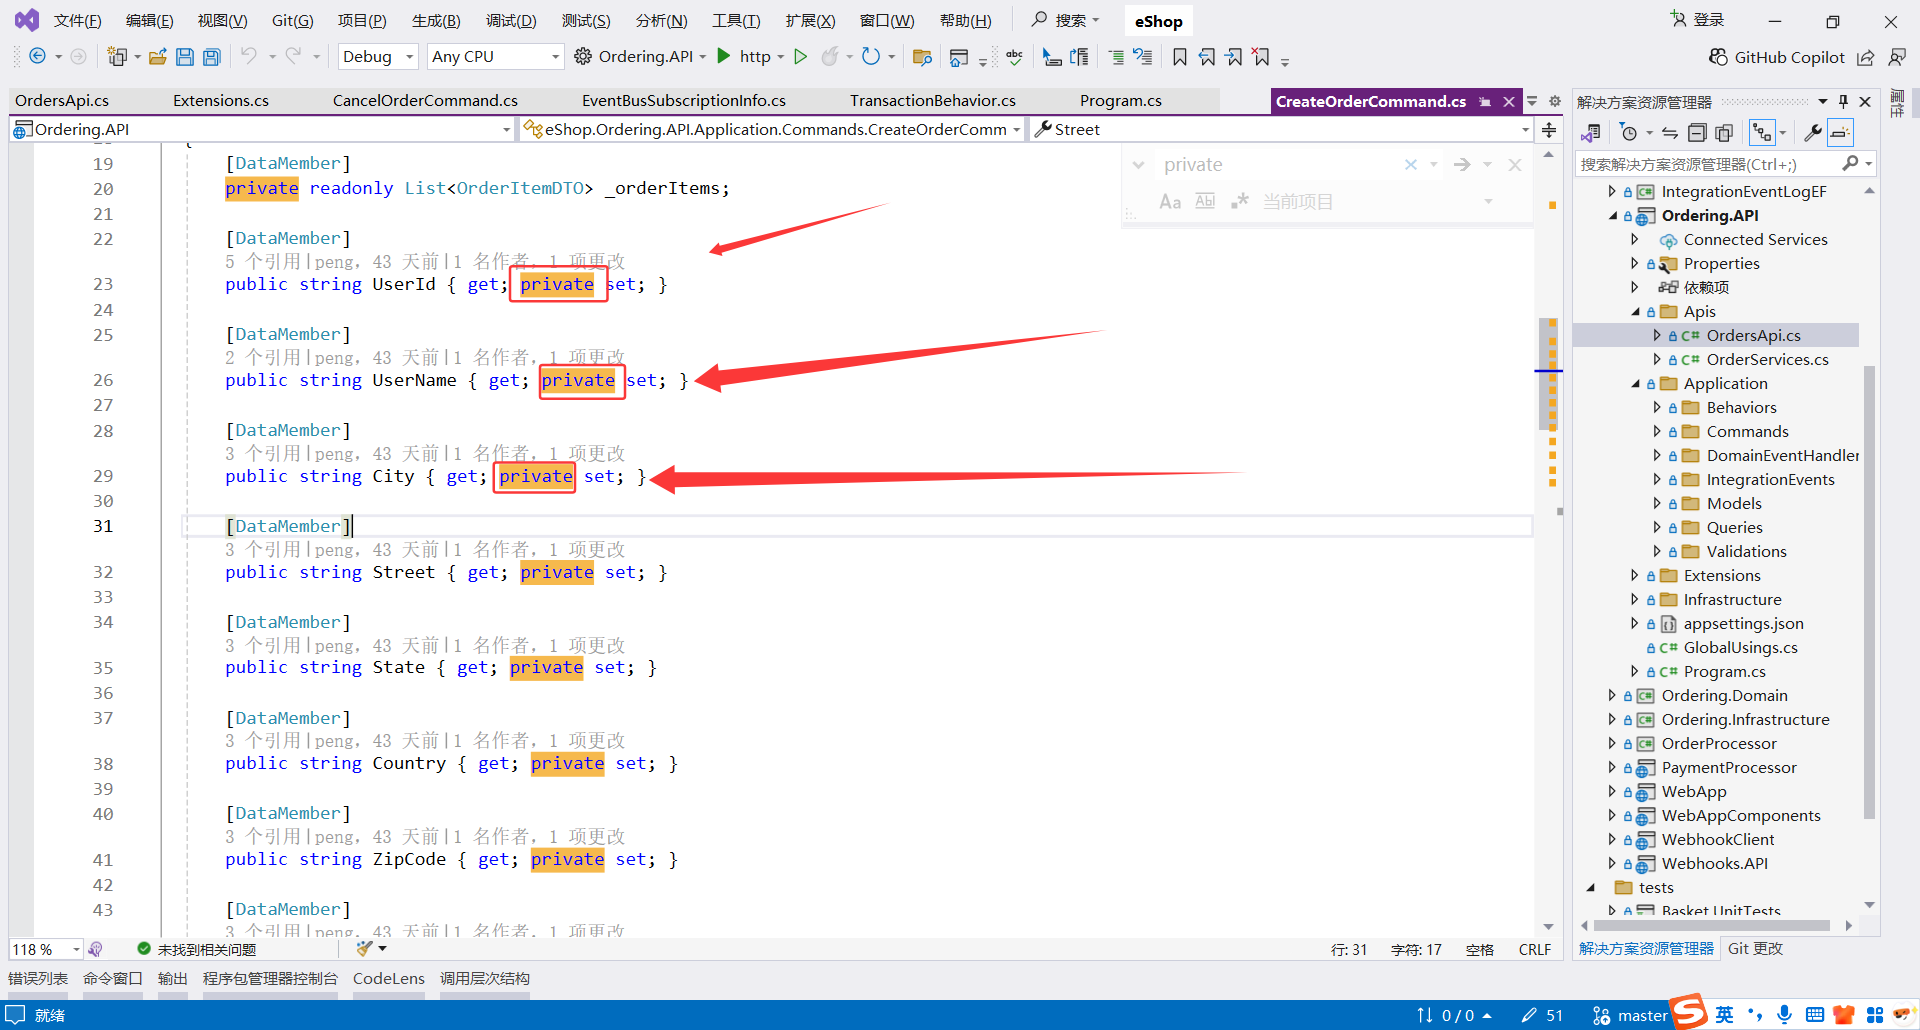The width and height of the screenshot is (1920, 1030).
Task: Click the Ordering.API startup project gear icon
Action: point(583,57)
